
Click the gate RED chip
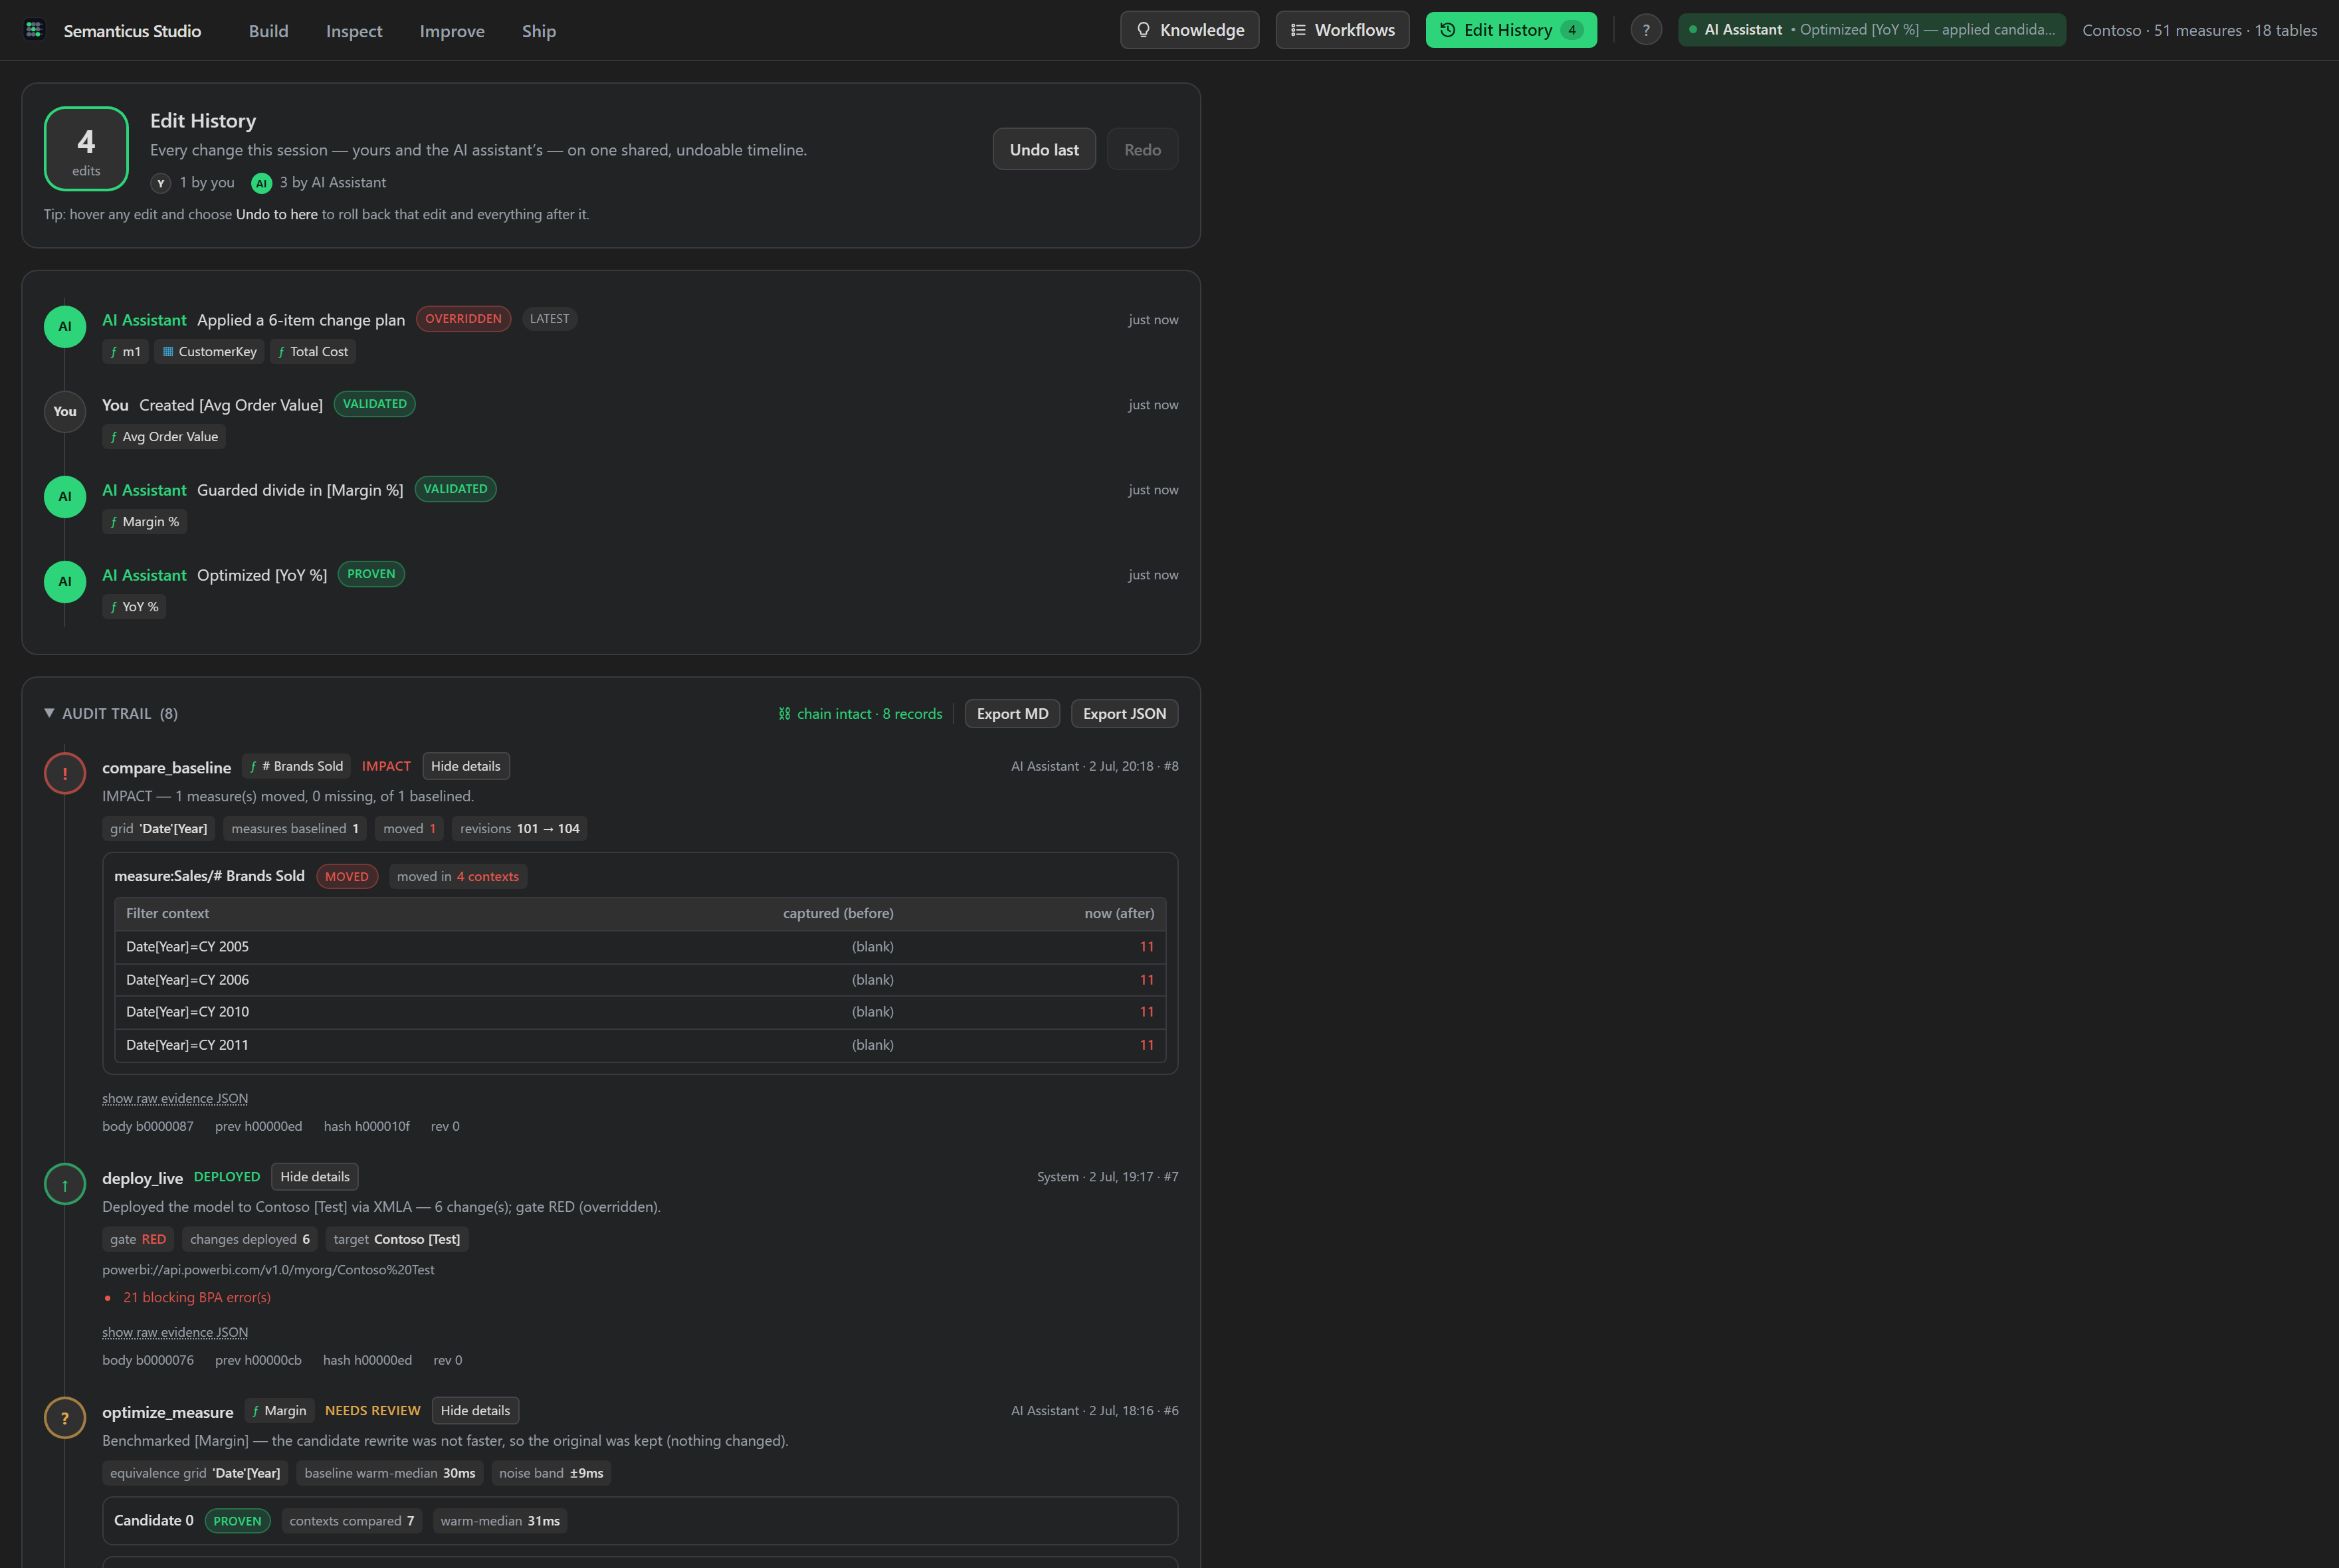click(x=138, y=1240)
